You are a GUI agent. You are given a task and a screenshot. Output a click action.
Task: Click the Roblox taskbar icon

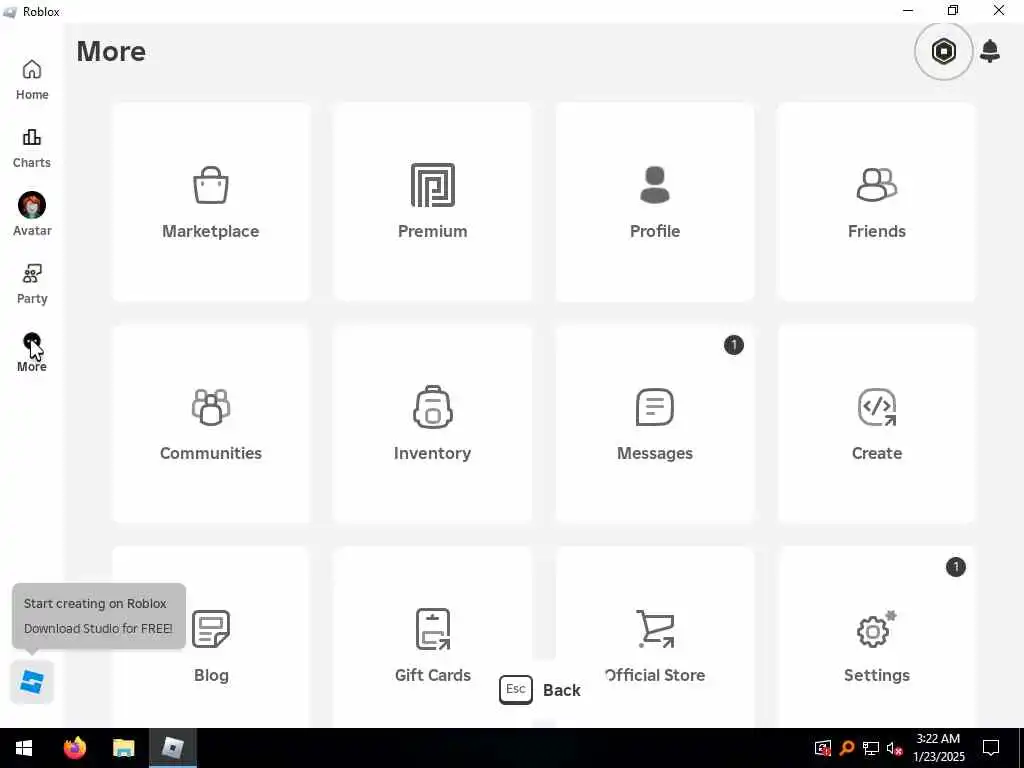[172, 748]
